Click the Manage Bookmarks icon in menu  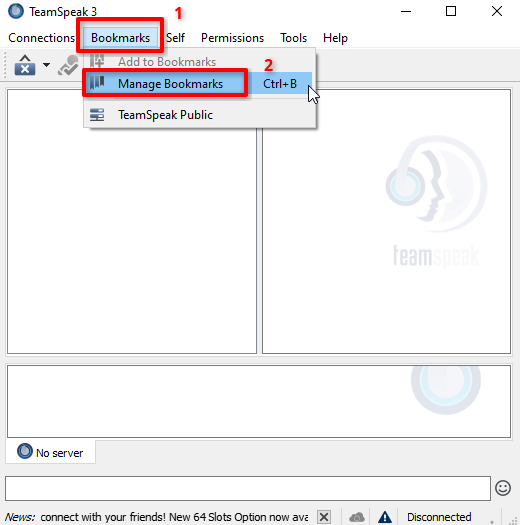tap(97, 83)
